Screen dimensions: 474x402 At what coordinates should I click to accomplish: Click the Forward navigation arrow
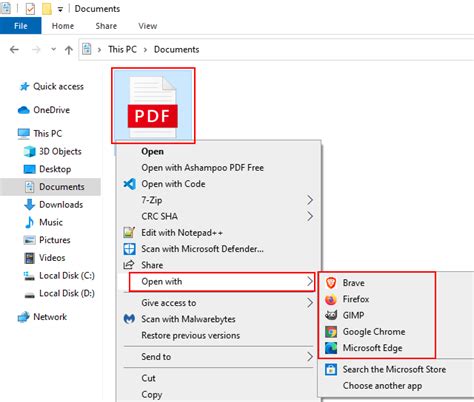coord(36,50)
